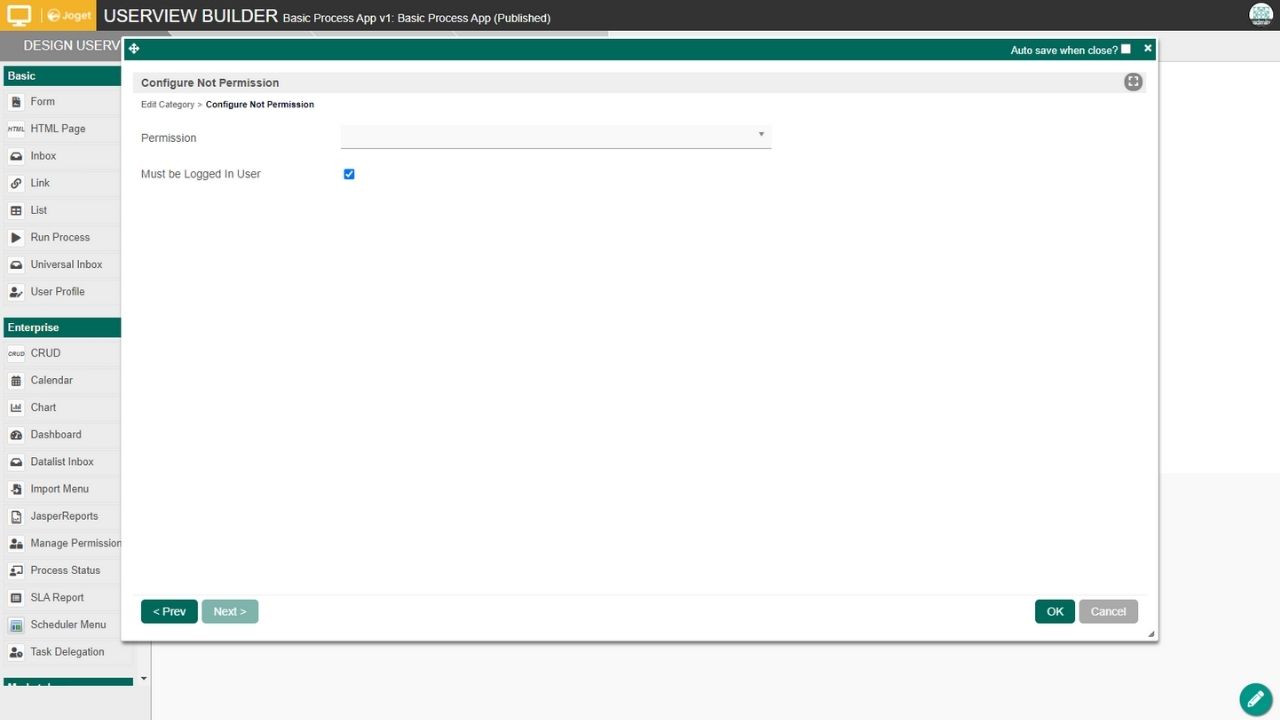Viewport: 1280px width, 720px height.
Task: Enable Auto save when close checkbox
Action: tap(1126, 49)
